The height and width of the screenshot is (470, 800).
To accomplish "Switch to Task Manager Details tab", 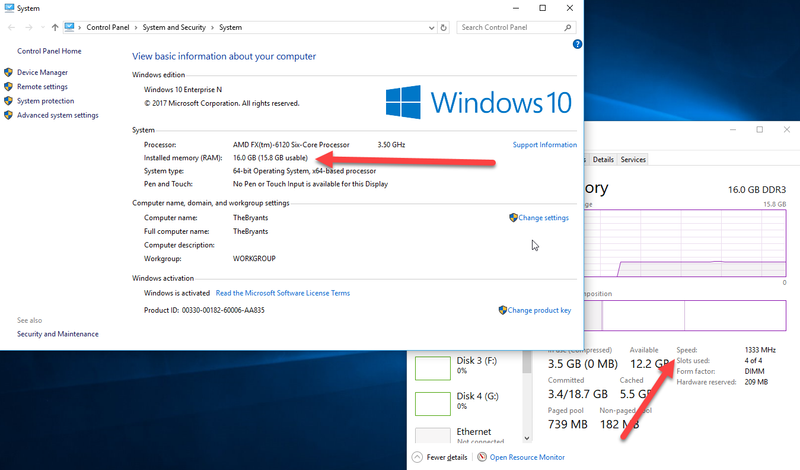I will point(603,159).
